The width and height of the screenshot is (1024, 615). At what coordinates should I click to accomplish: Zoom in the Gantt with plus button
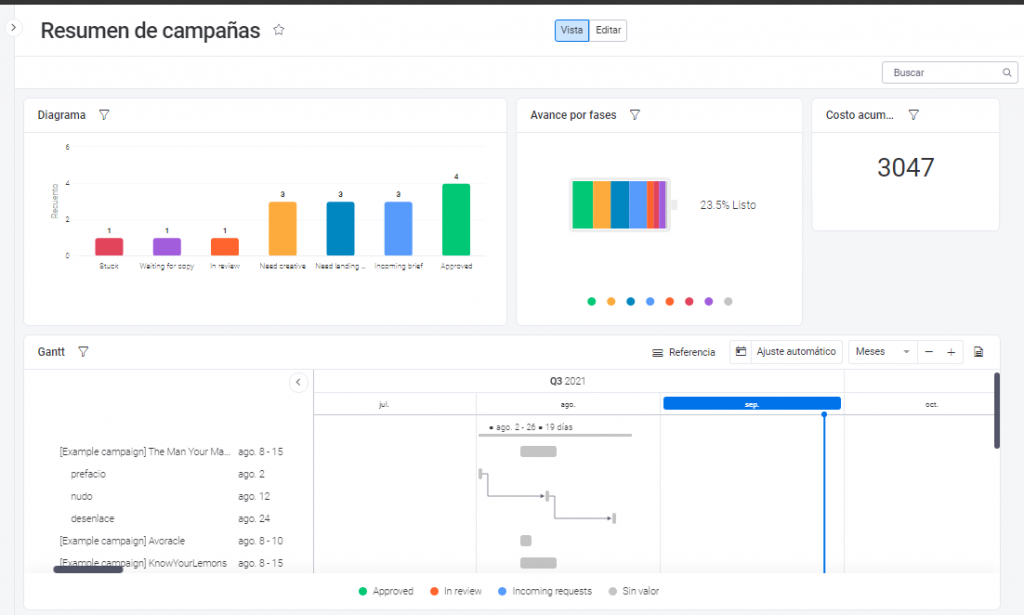pos(951,352)
